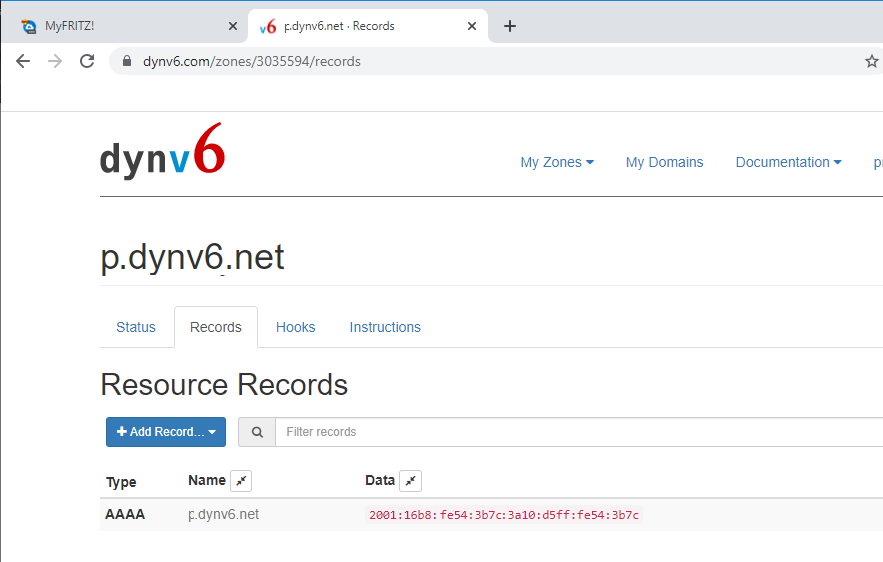
Task: Close the p.dynv6.net Records browser tab
Action: 472,26
